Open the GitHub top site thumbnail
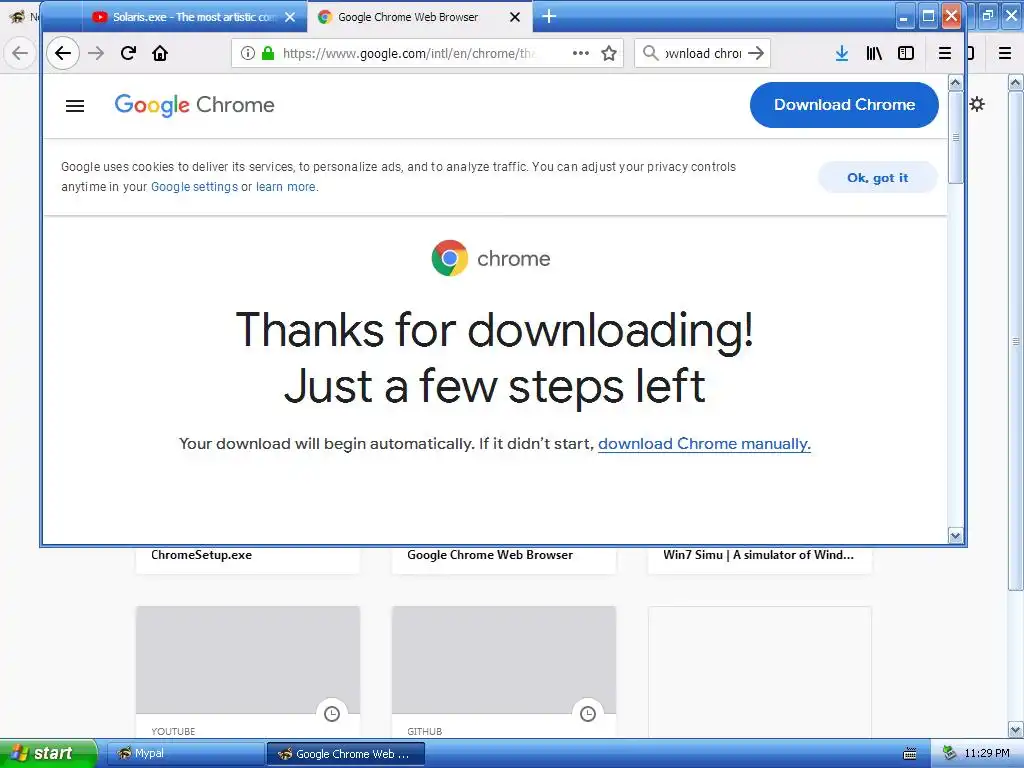 tap(504, 660)
